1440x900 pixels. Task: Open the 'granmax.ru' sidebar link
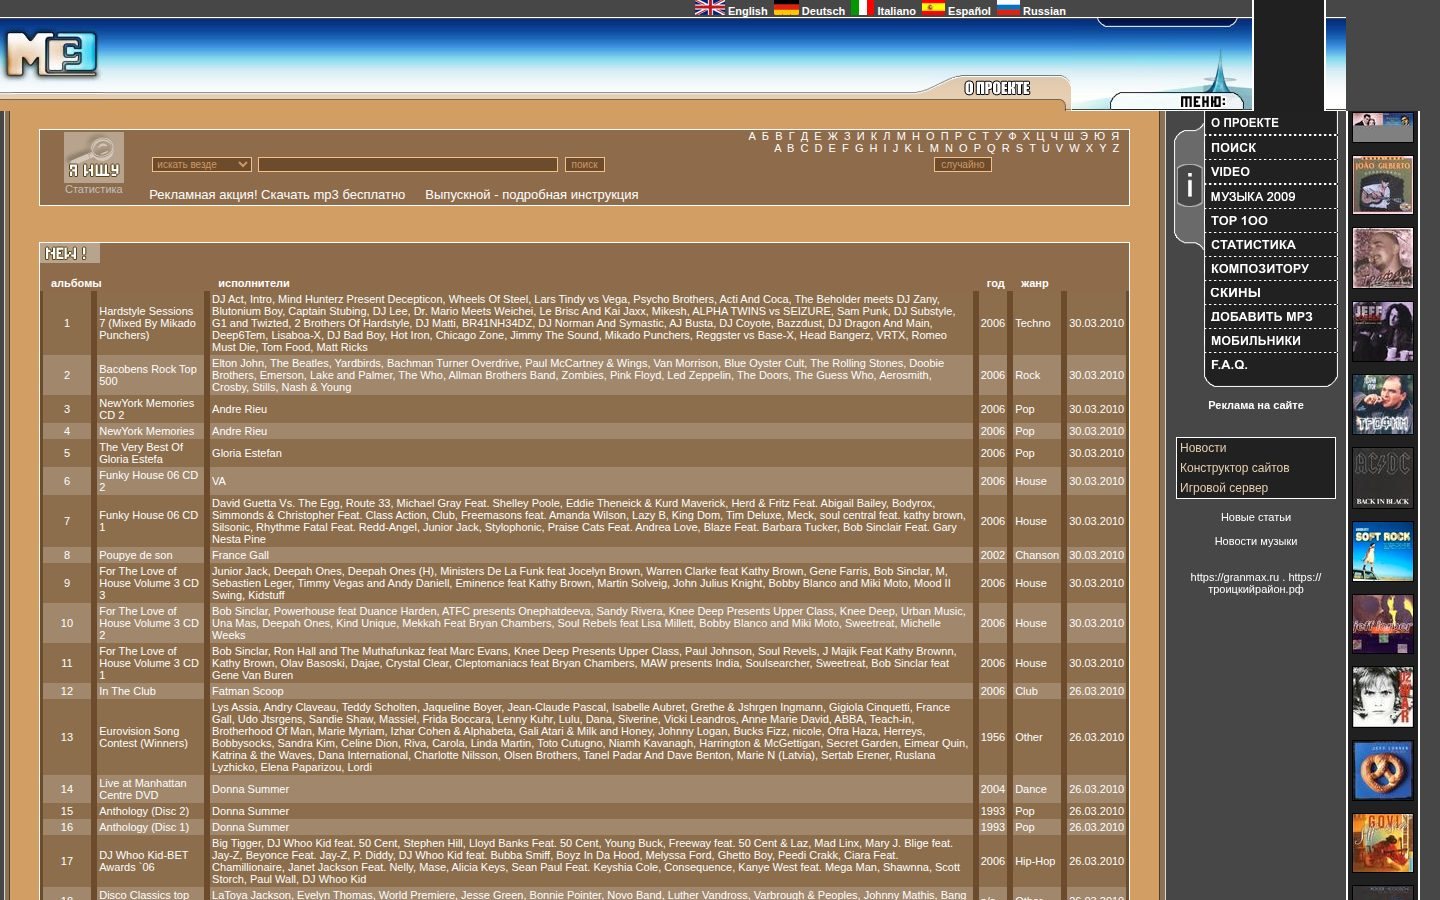point(1234,577)
